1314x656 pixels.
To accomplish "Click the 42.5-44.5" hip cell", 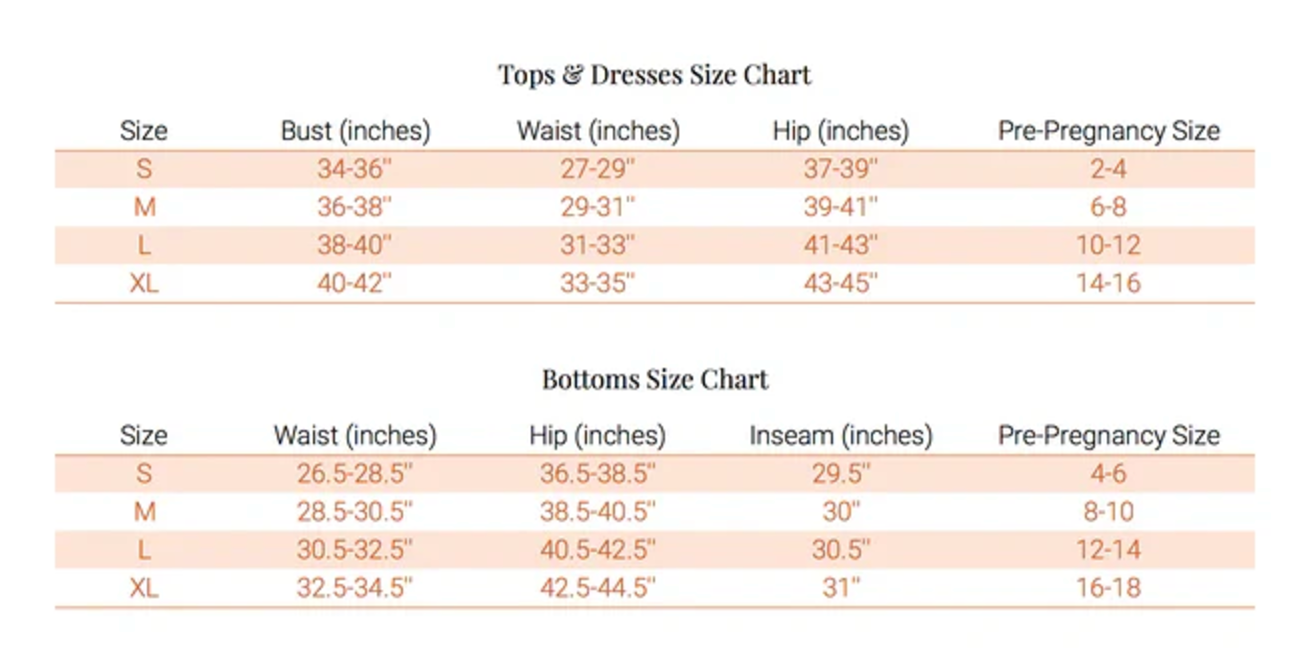I will (x=598, y=588).
